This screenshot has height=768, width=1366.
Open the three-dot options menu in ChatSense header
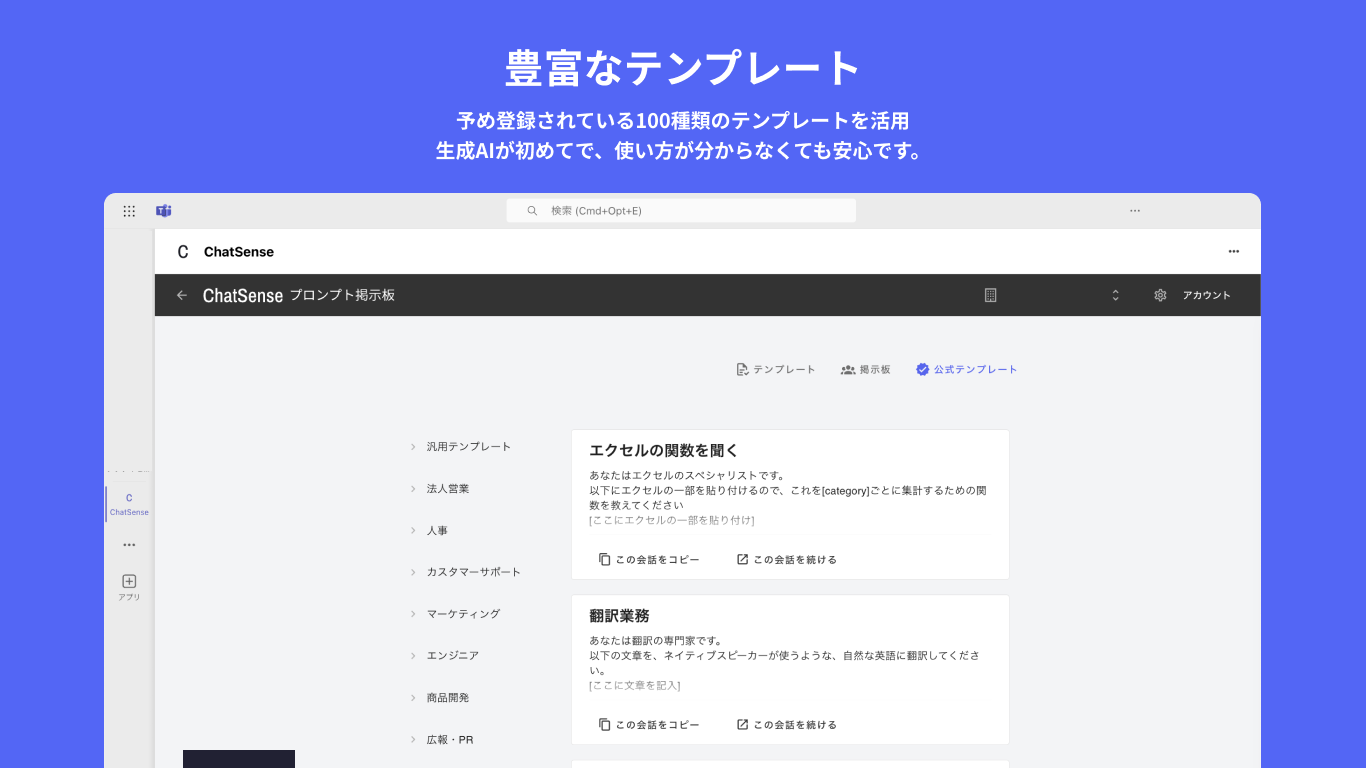pos(1233,251)
